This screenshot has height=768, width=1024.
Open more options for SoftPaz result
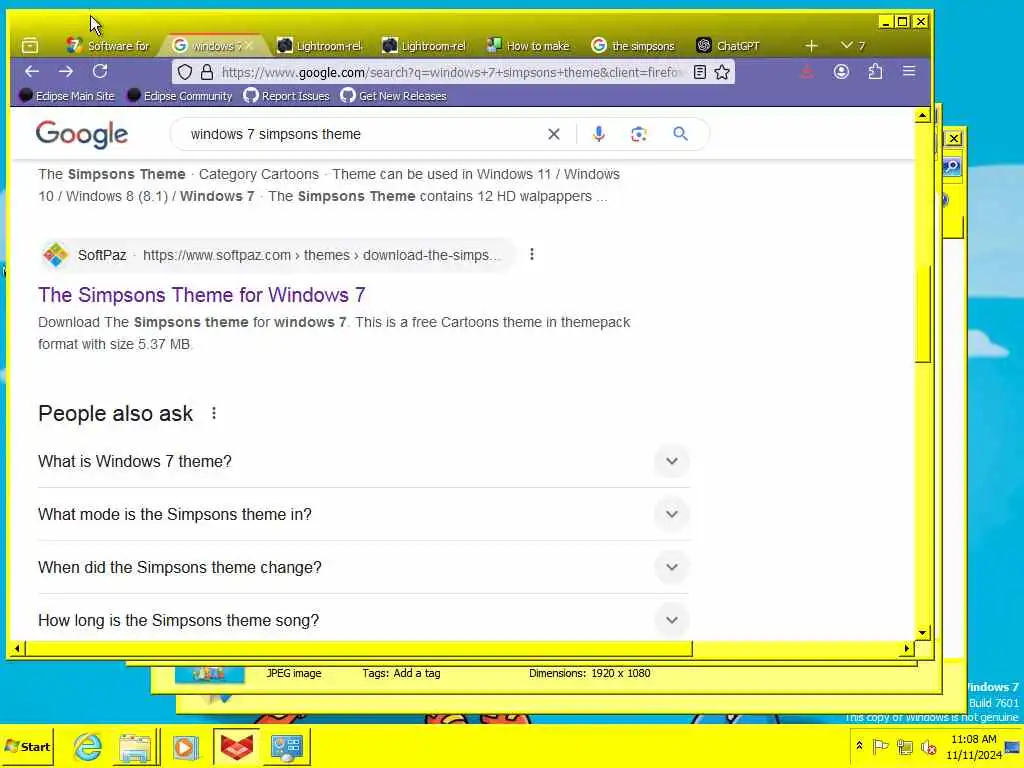click(x=532, y=255)
